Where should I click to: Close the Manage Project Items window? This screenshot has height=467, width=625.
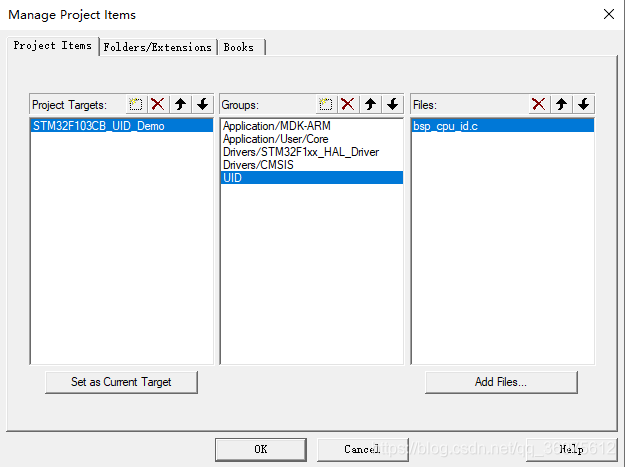[x=609, y=14]
